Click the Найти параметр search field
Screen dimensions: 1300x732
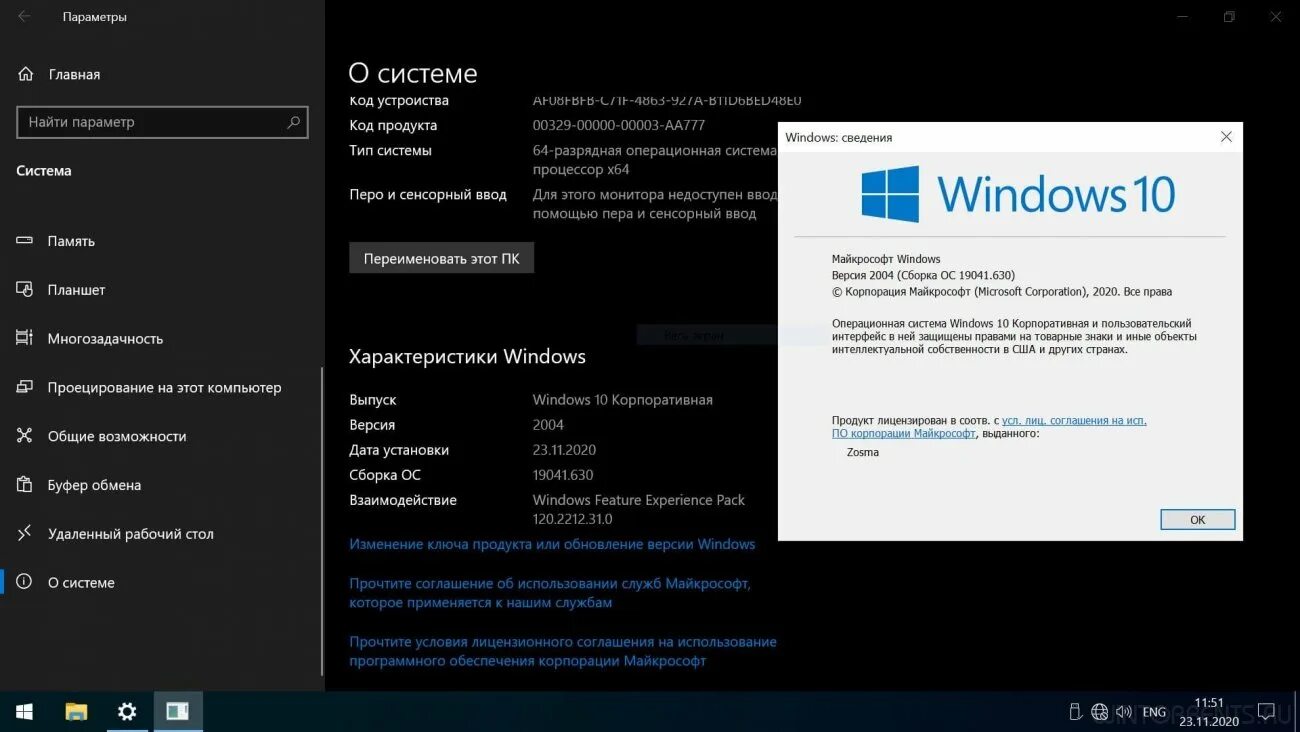(x=162, y=122)
